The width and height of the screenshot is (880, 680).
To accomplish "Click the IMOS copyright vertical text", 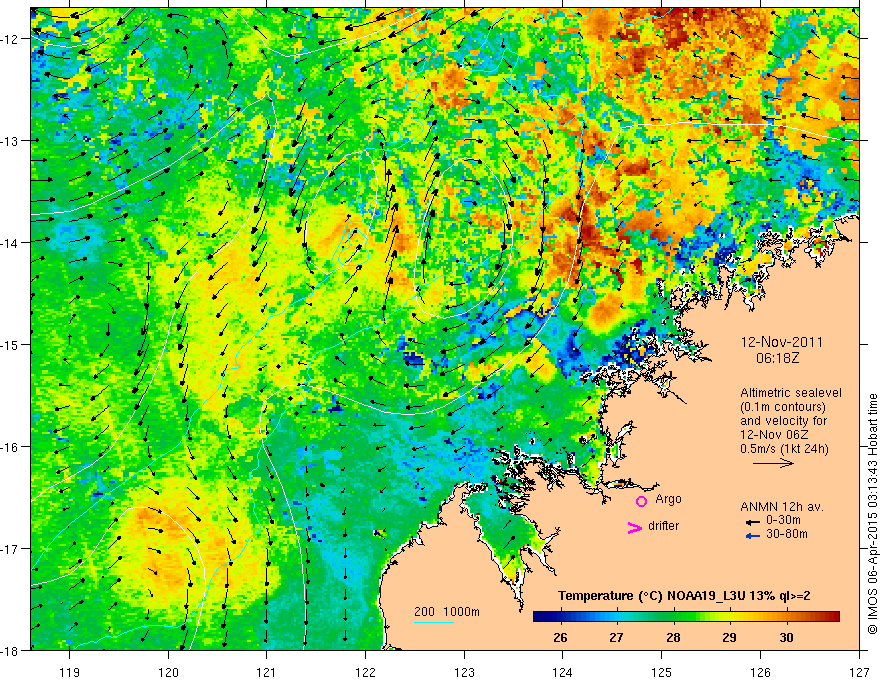I will point(872,515).
